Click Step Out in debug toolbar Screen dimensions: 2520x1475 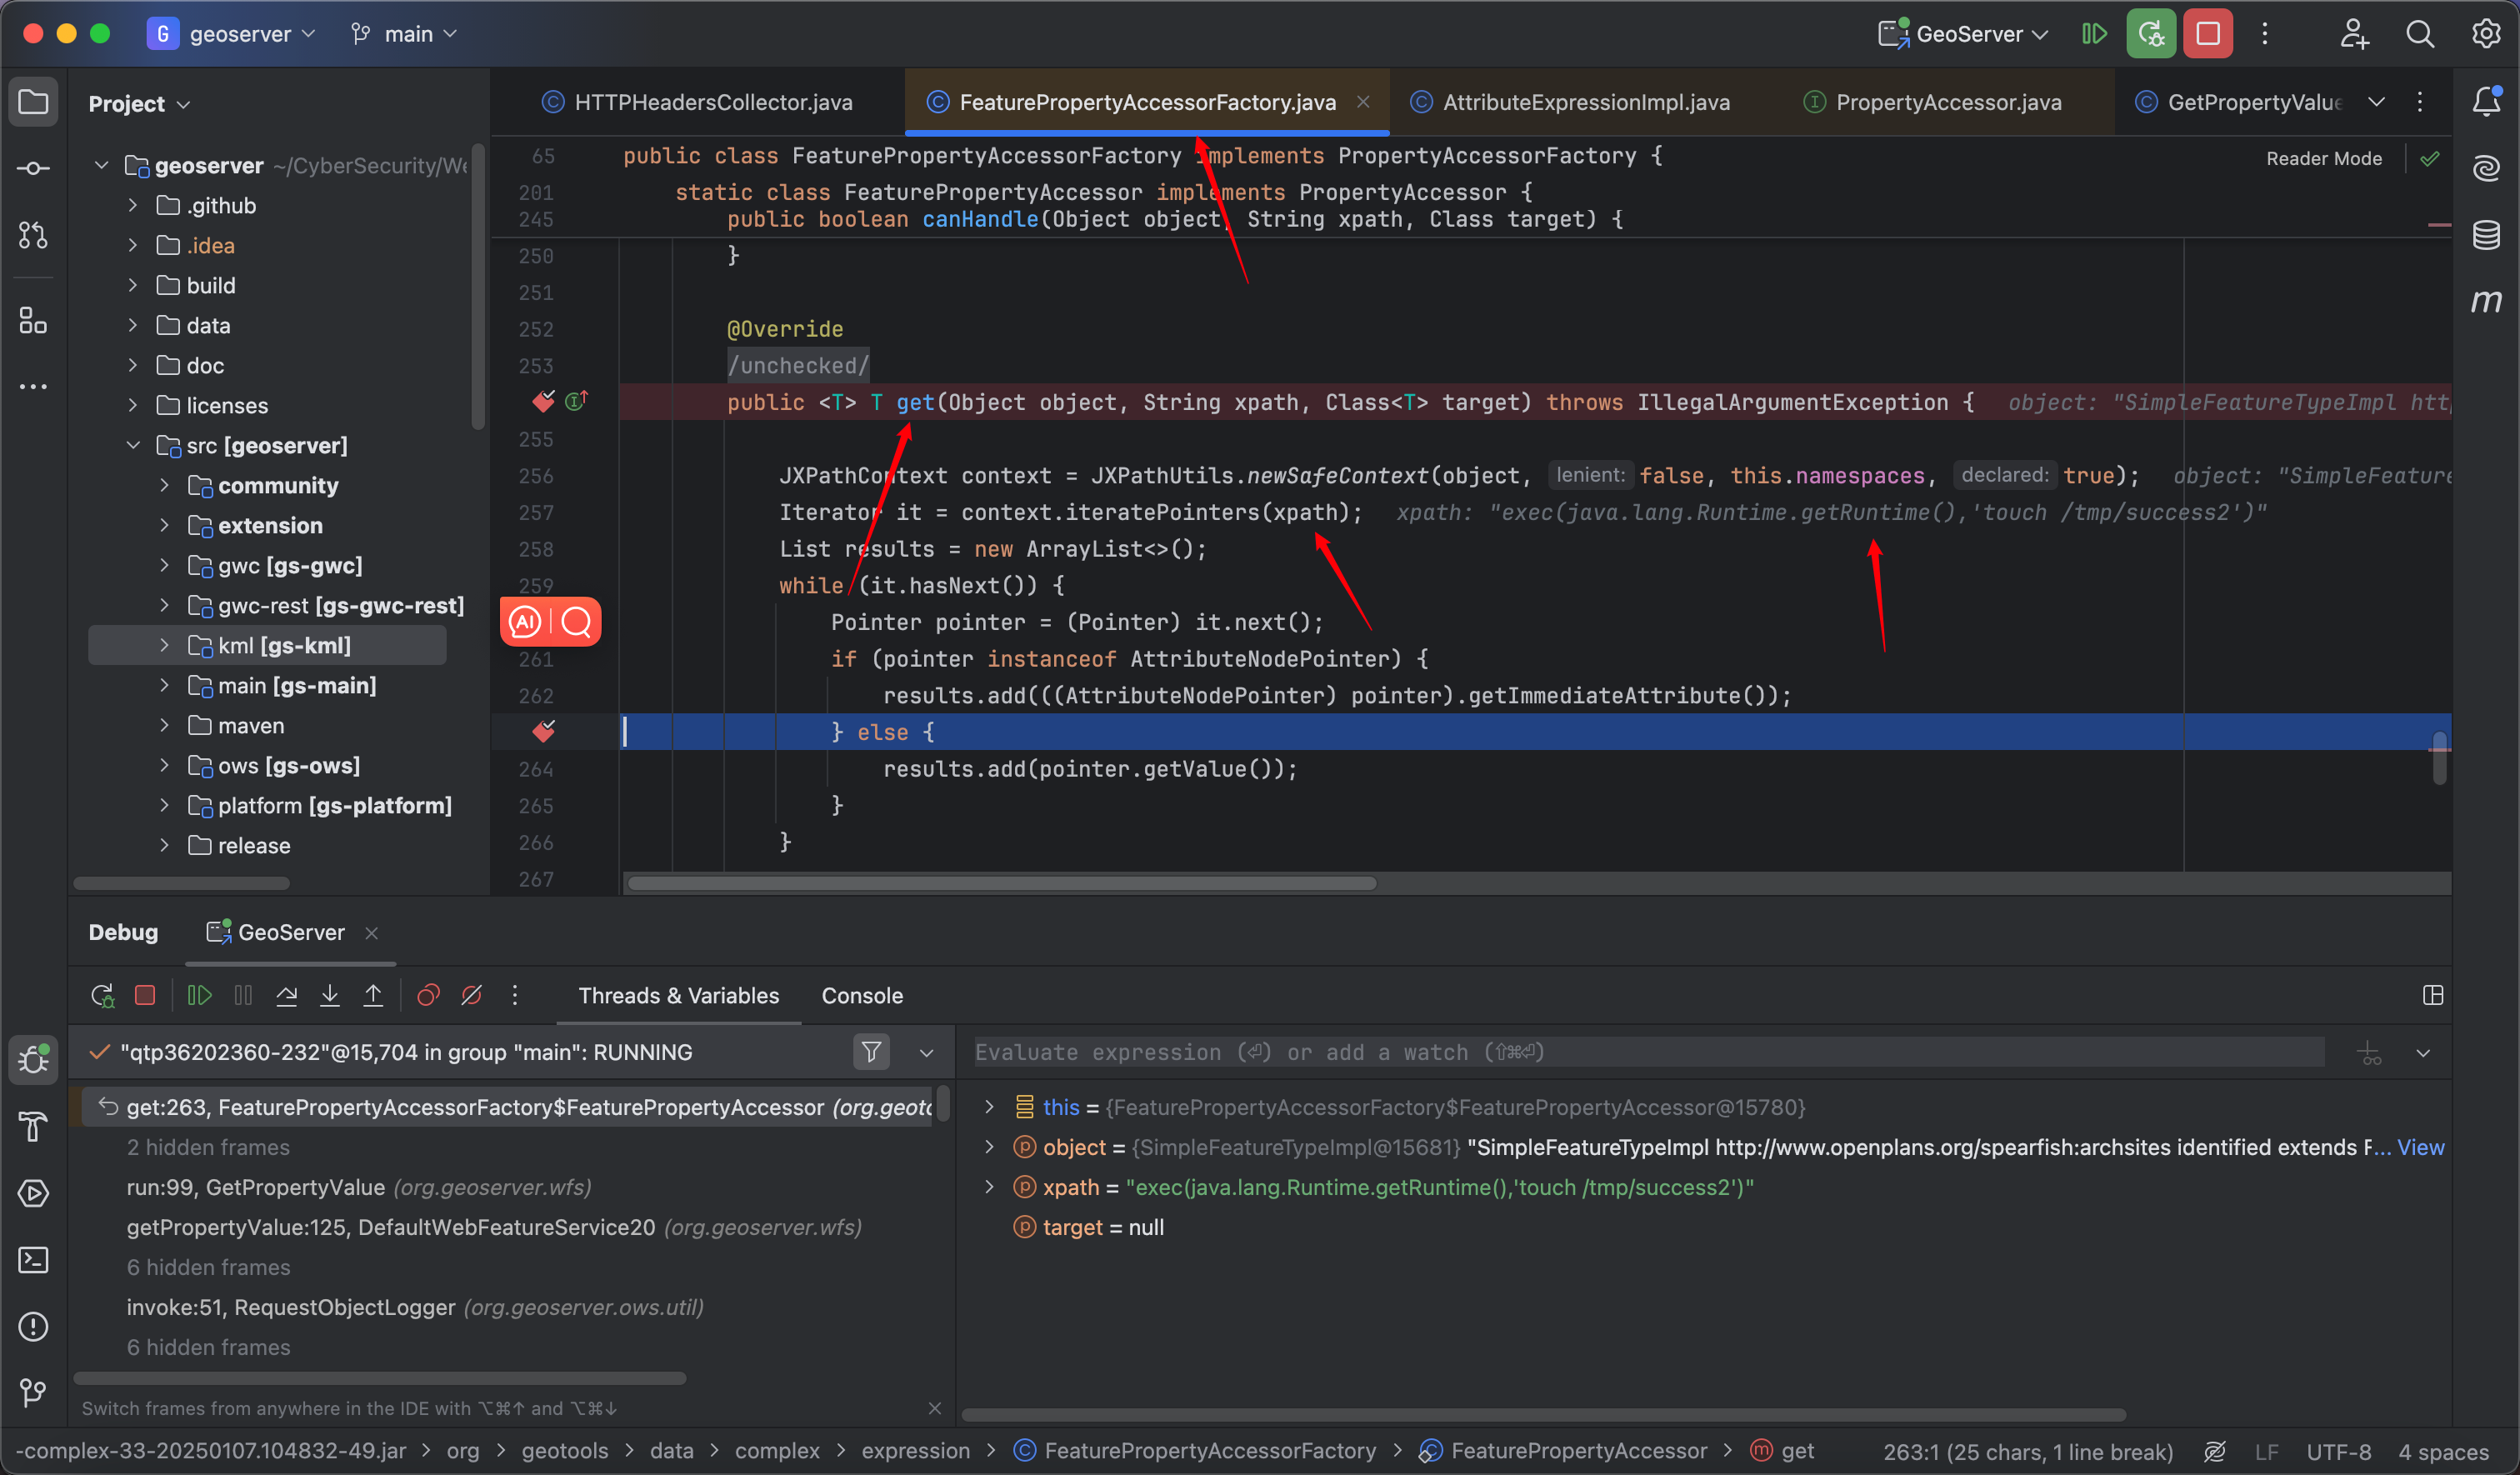click(373, 996)
